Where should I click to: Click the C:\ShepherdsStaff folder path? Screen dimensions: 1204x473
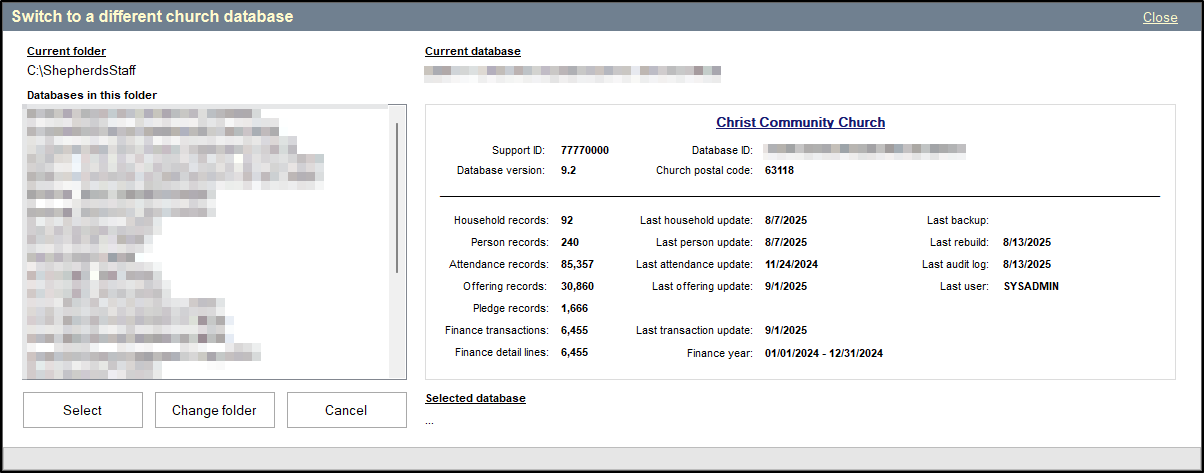(x=81, y=71)
